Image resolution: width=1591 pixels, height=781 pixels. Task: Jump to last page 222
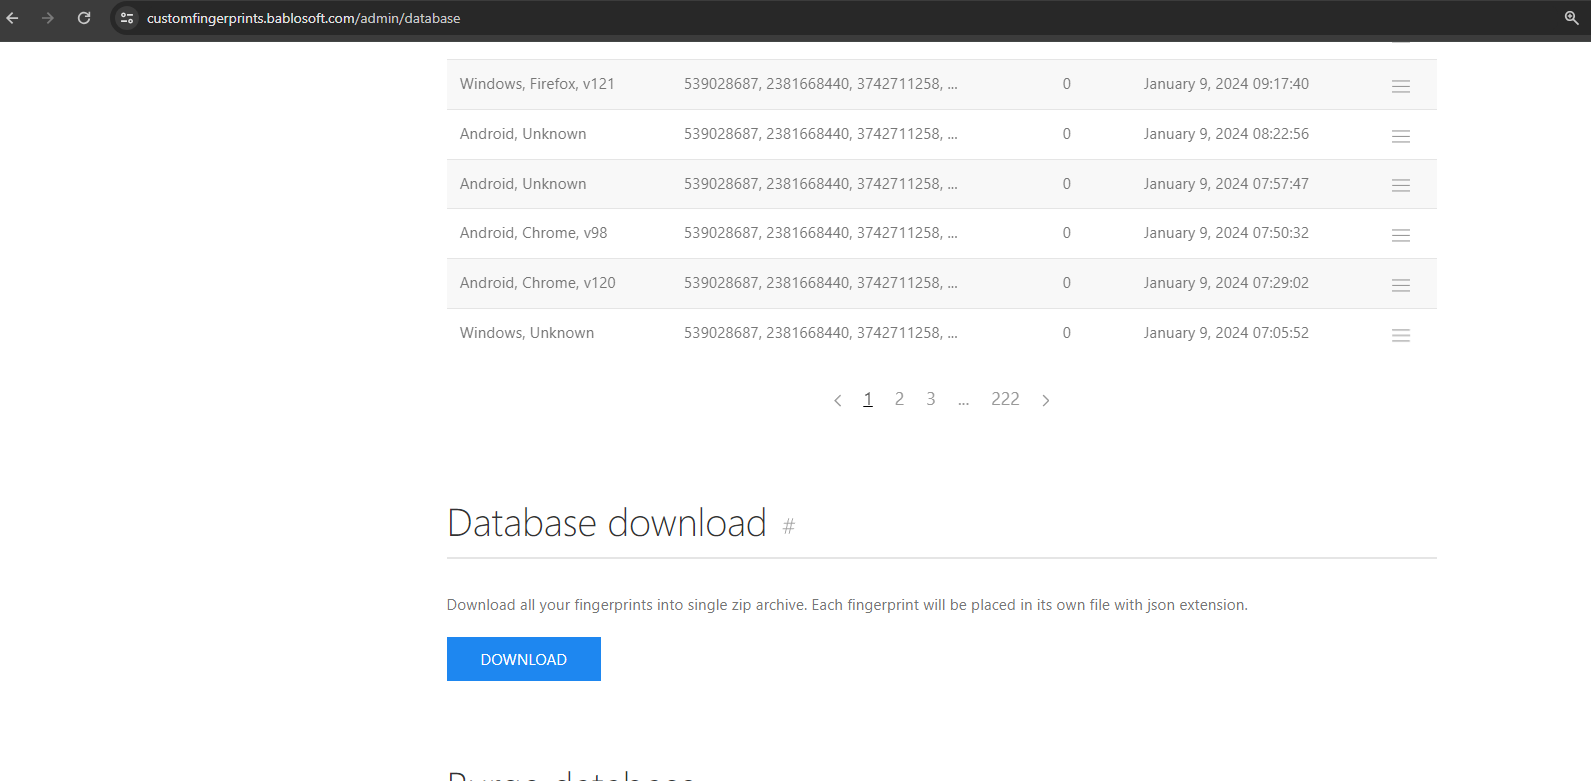coord(1005,399)
